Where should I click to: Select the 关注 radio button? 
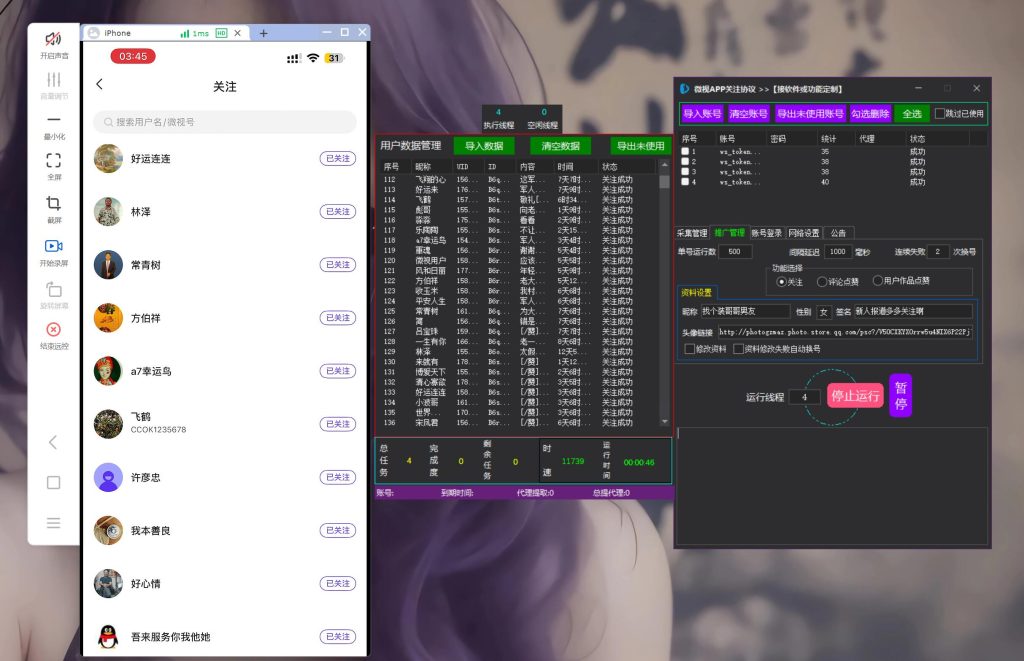pos(781,282)
